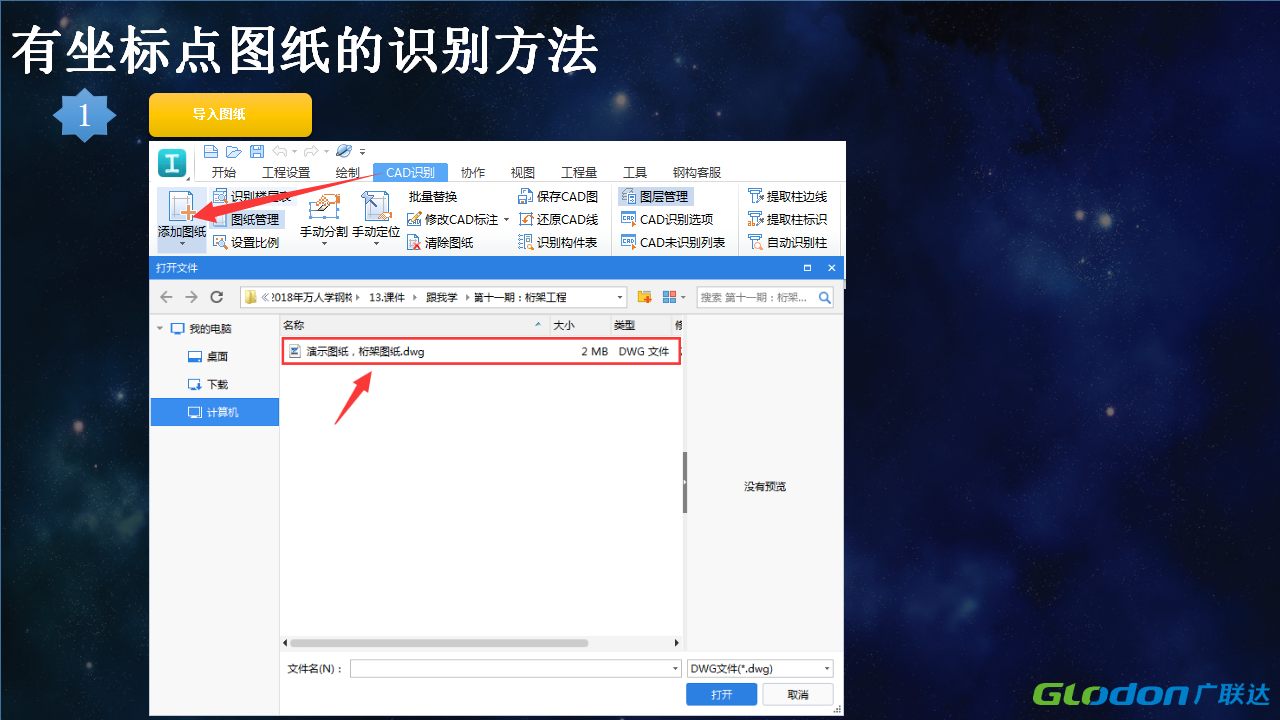Open the 工程设置 ribbon tab
1280x720 pixels.
(x=286, y=172)
